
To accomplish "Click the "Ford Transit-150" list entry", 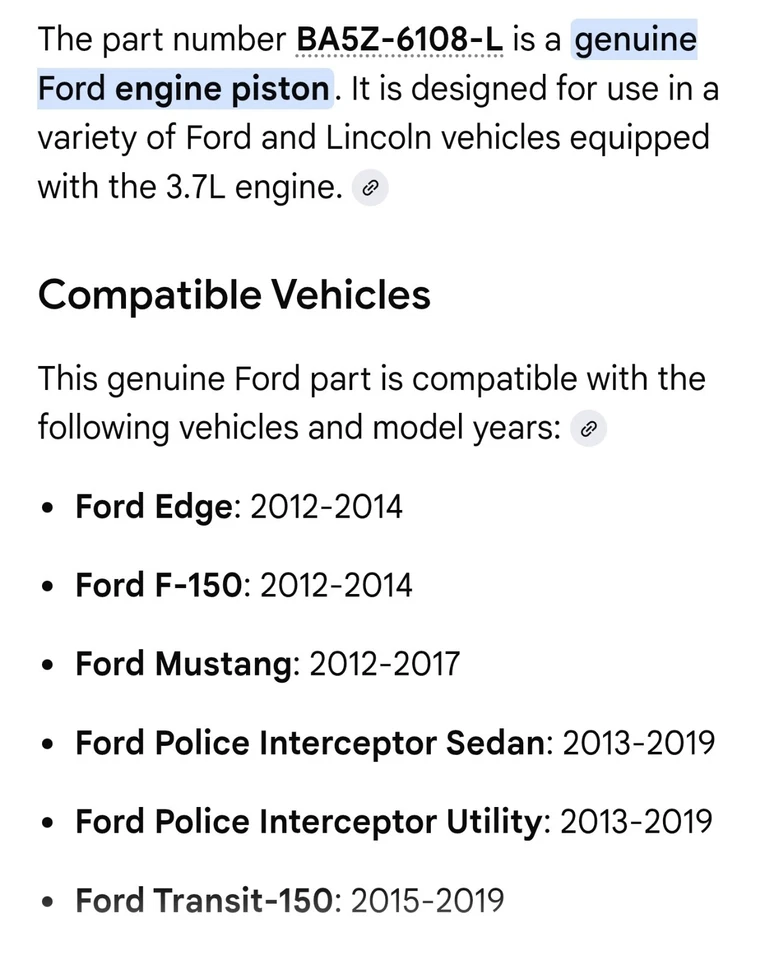I will point(202,900).
